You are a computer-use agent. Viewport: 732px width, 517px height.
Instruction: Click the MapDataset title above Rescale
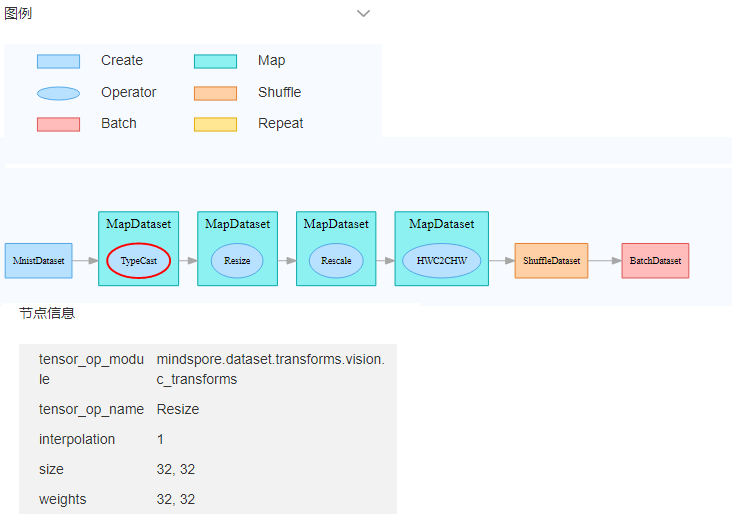coord(336,224)
